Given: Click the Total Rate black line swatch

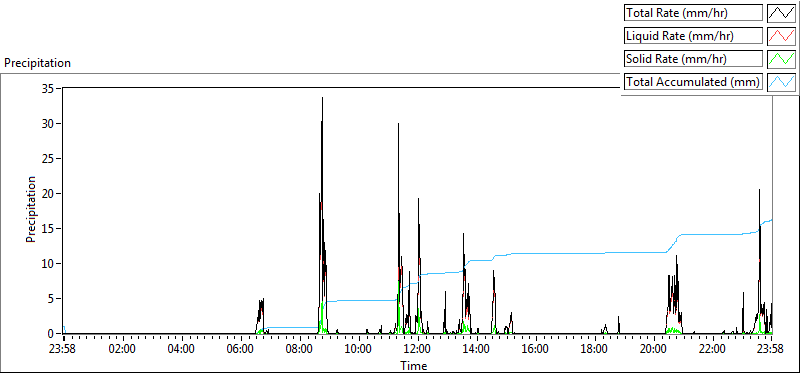Looking at the screenshot, I should click(x=781, y=12).
